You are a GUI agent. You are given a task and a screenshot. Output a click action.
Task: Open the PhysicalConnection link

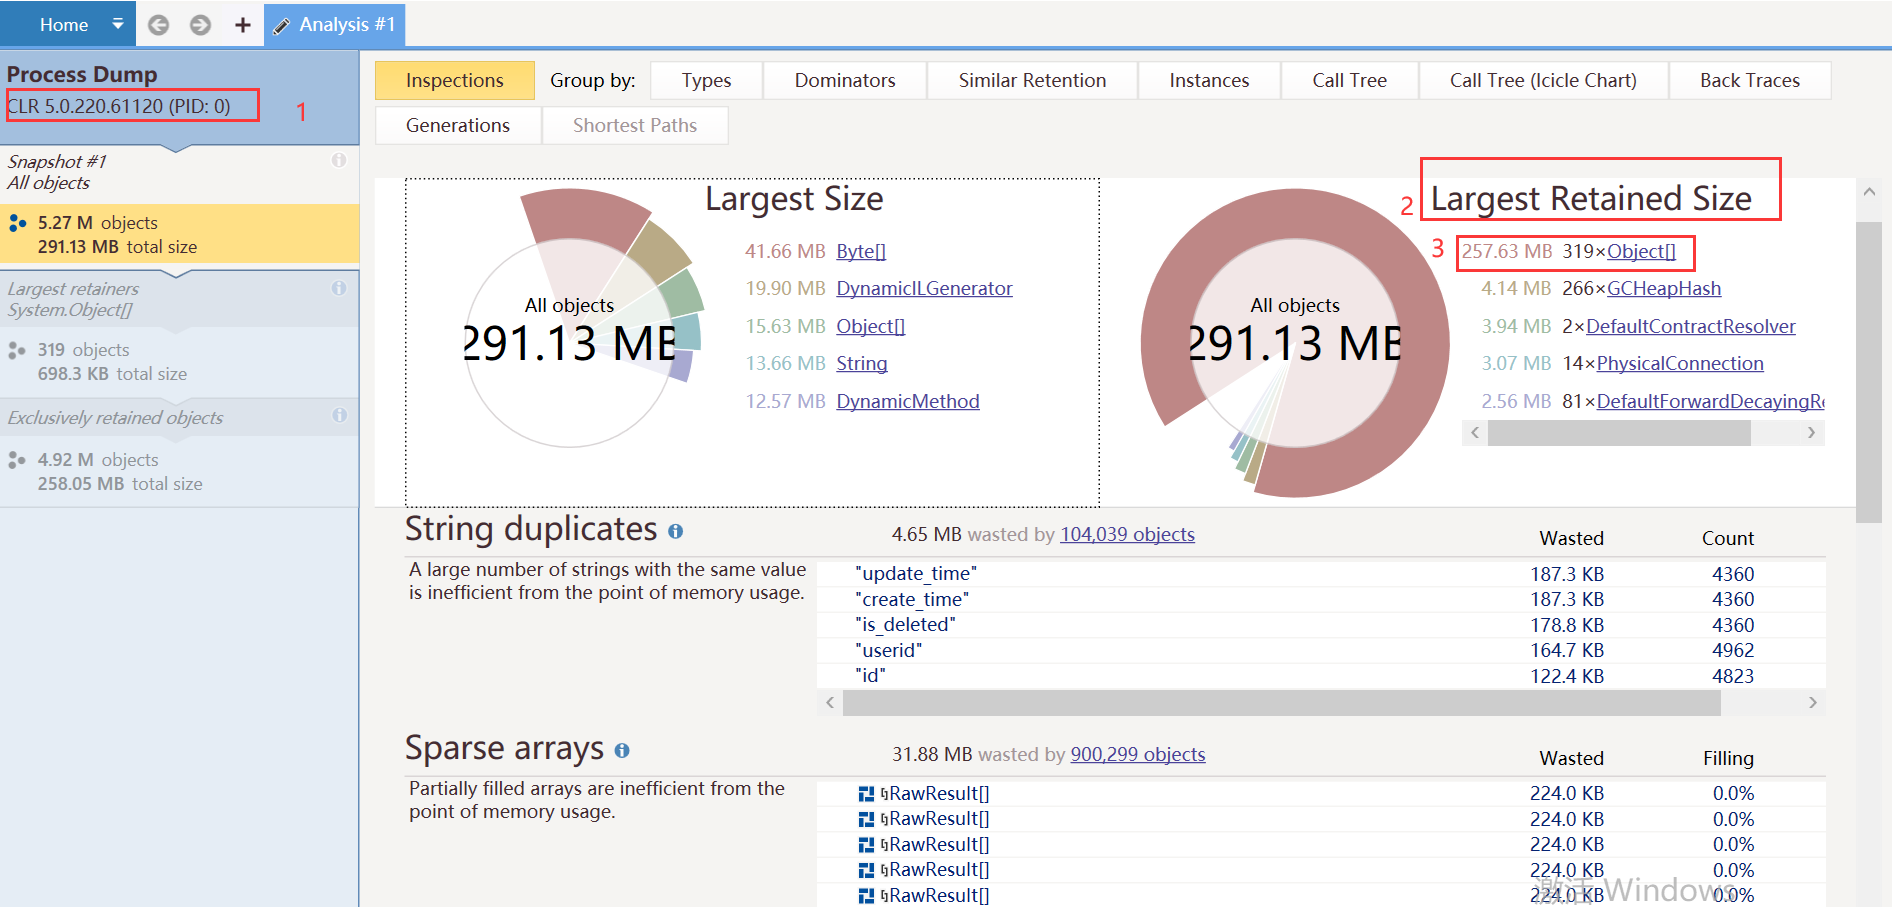point(1680,363)
